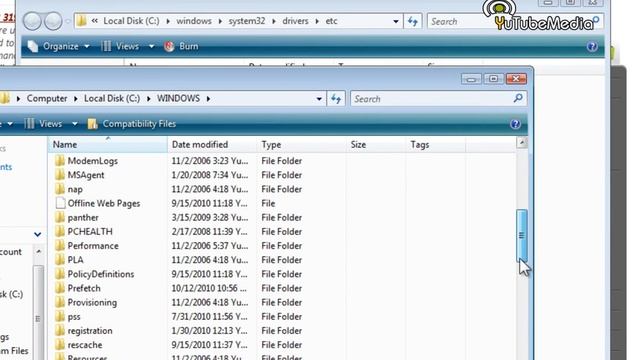Expand the arrow after the WINDOWS breadcrumb
Screen dimensions: 640x360
point(208,99)
